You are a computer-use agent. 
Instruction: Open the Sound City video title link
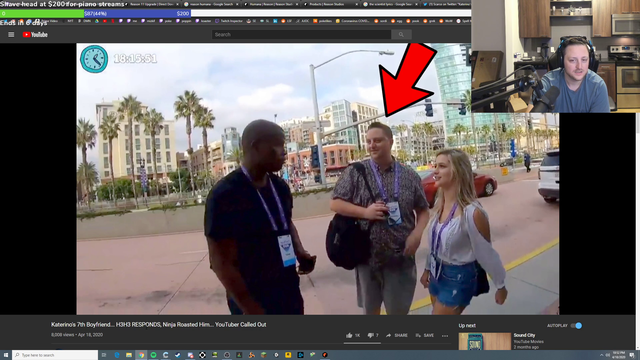tap(524, 335)
